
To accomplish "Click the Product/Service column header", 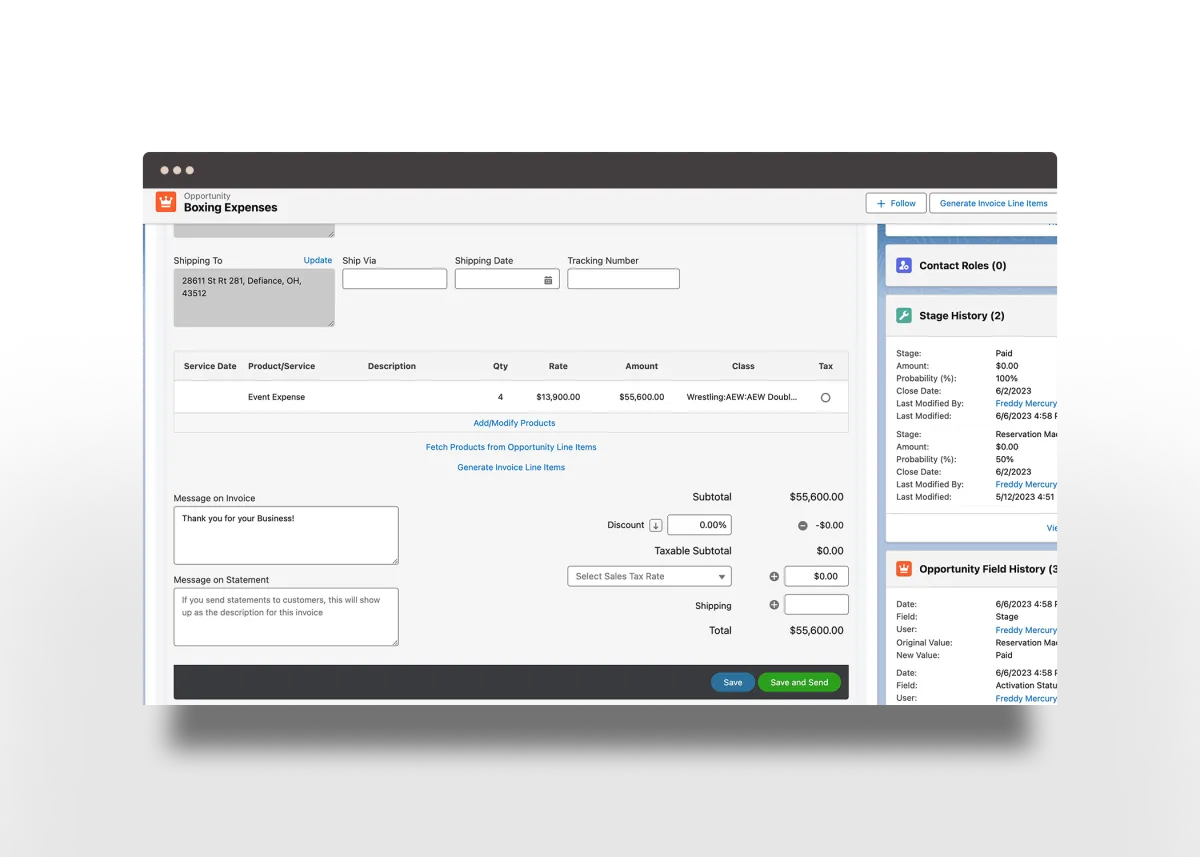I will click(x=281, y=366).
